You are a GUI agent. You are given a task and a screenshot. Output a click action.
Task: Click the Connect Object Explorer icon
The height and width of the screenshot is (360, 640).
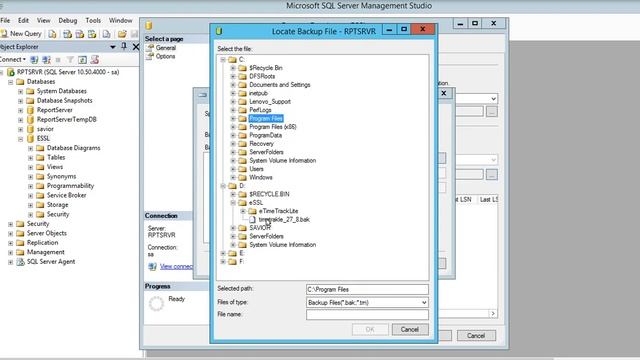tap(34, 60)
